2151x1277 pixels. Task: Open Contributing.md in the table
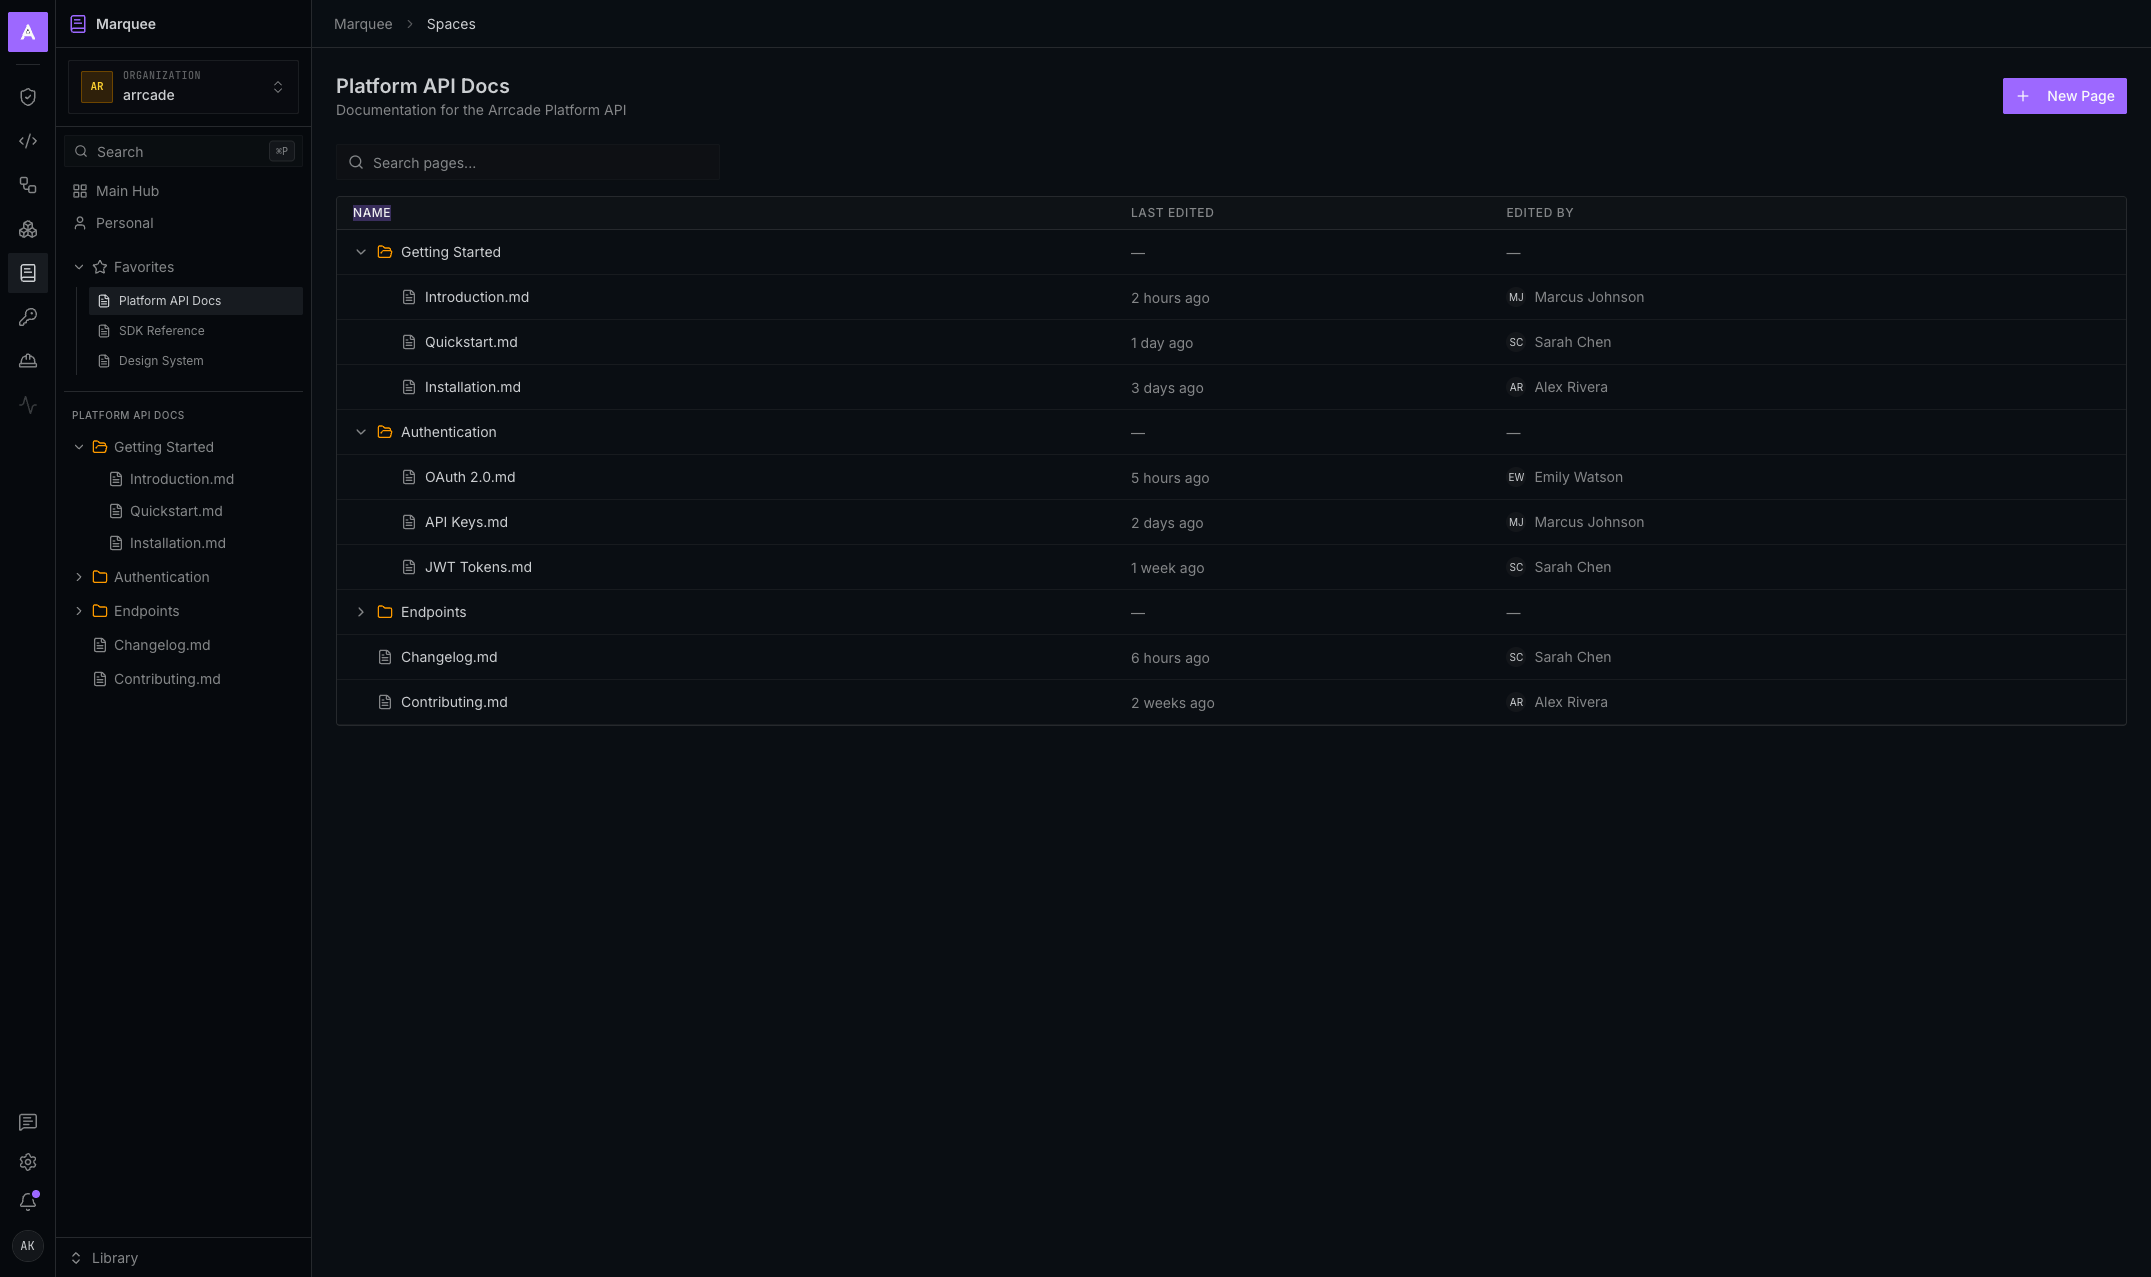pyautogui.click(x=454, y=702)
